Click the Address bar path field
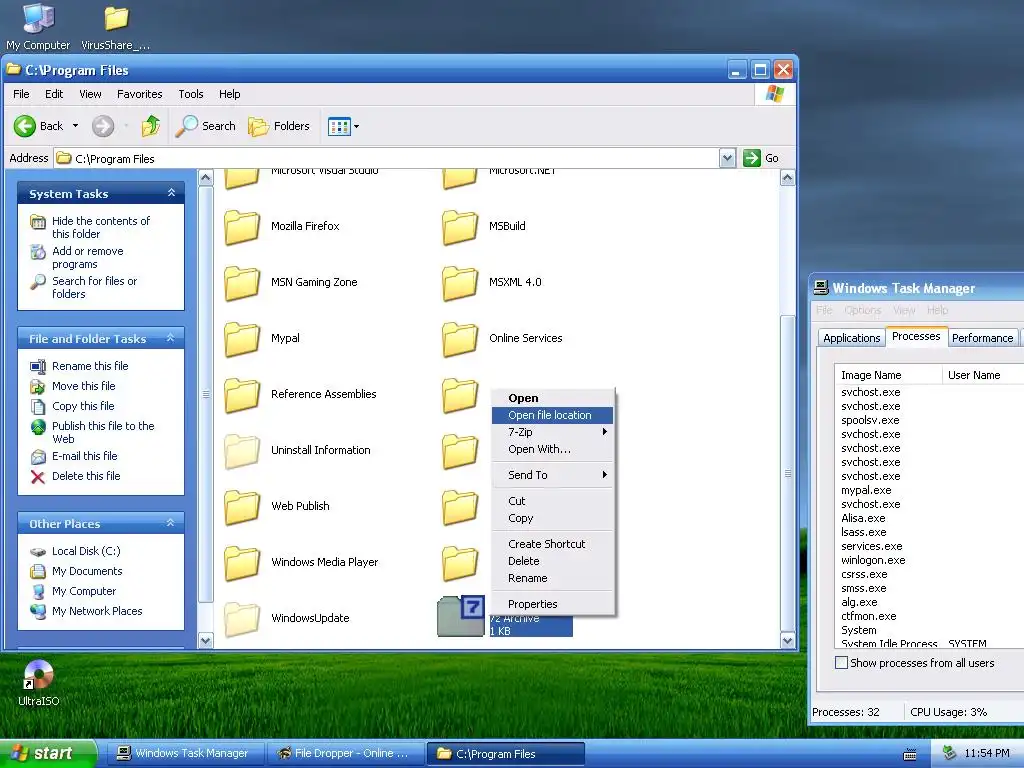 click(x=387, y=158)
